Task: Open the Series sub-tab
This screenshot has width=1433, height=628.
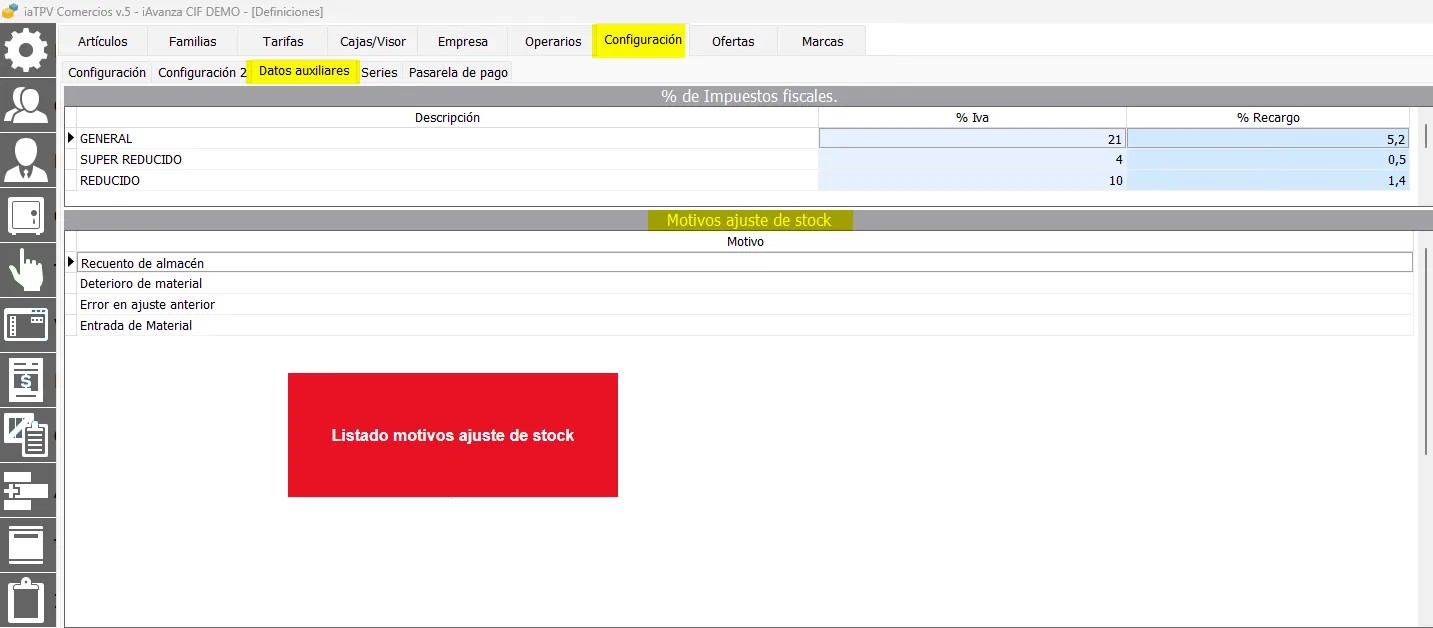Action: 380,73
